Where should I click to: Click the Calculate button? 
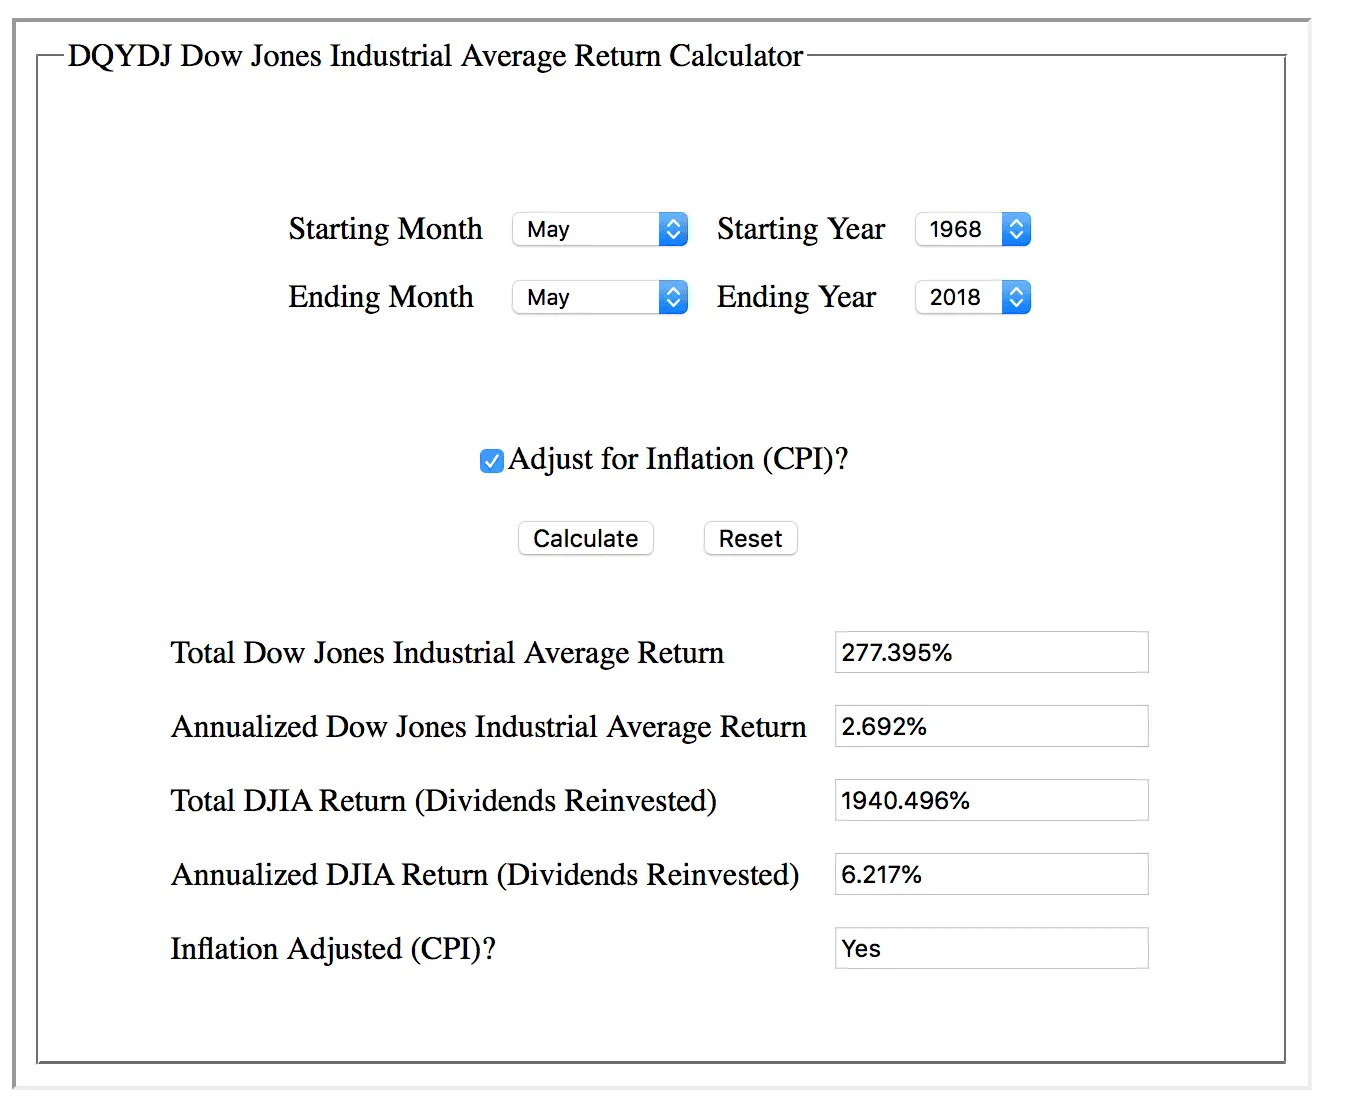click(x=586, y=538)
